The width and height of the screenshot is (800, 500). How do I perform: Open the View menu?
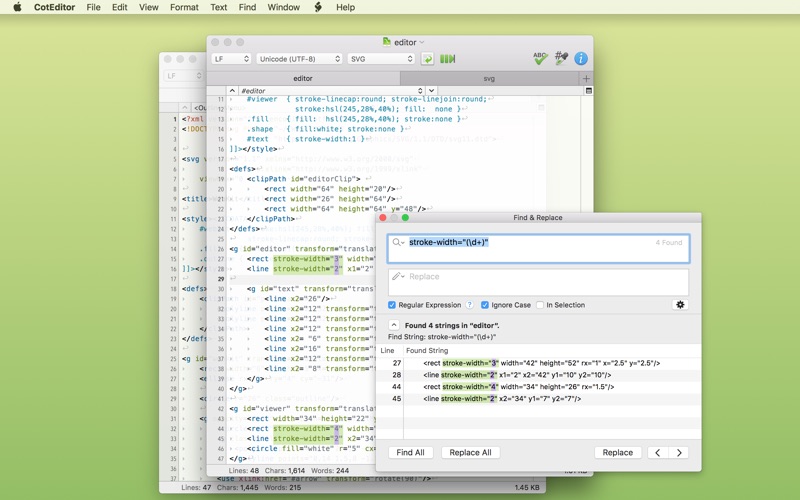[x=148, y=7]
